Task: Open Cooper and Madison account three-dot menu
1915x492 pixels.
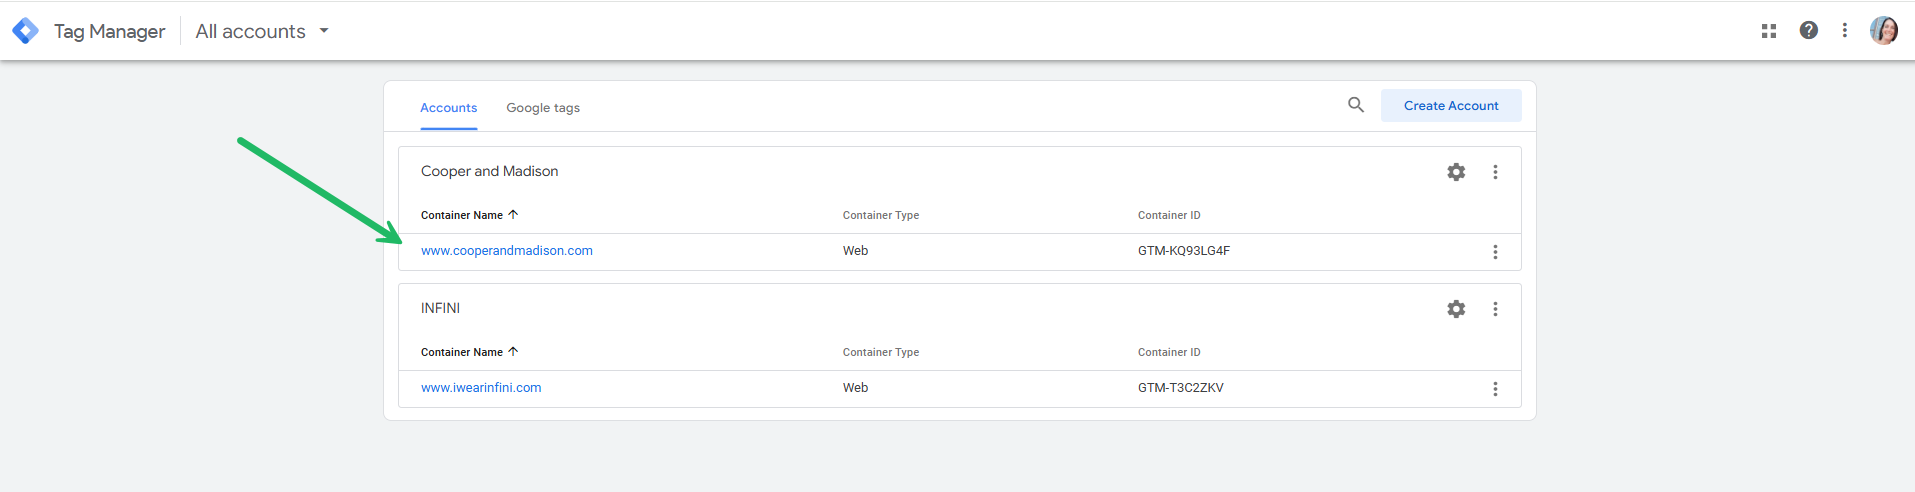Action: (x=1495, y=172)
